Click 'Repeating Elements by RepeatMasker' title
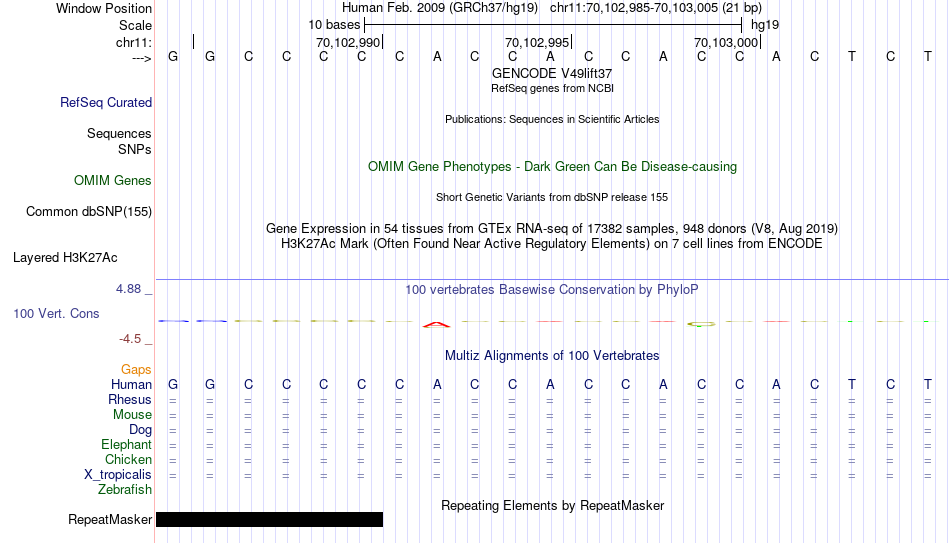 point(553,505)
